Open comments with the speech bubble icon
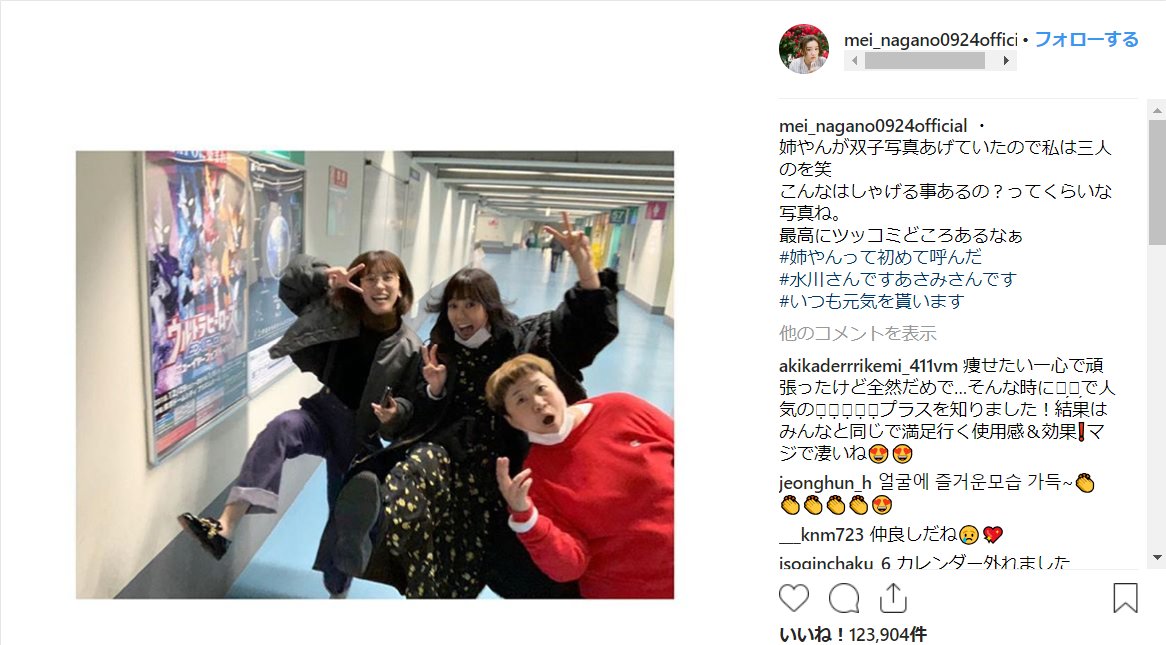The width and height of the screenshot is (1166, 645). (x=844, y=598)
